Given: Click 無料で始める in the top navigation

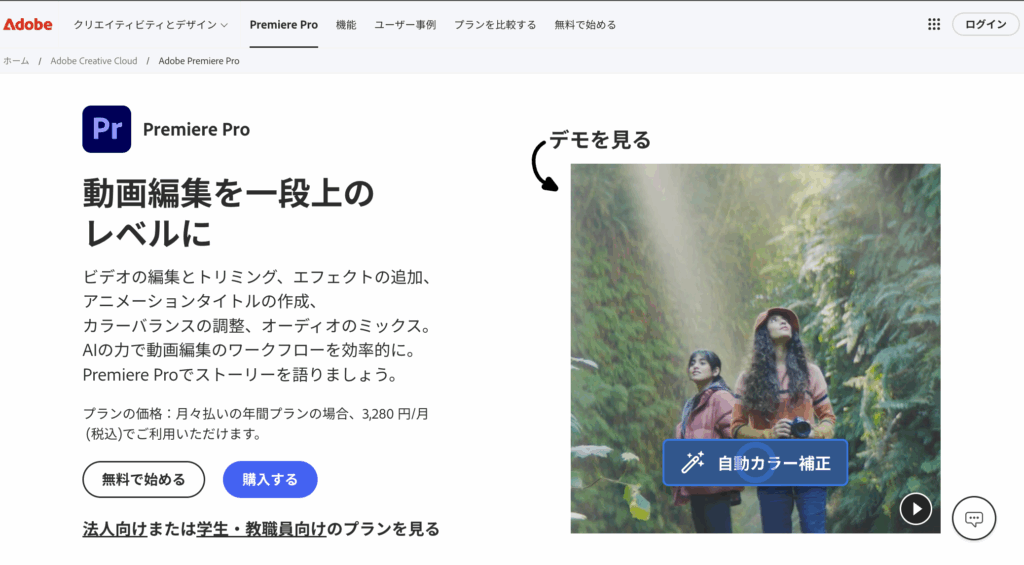Looking at the screenshot, I should point(585,25).
